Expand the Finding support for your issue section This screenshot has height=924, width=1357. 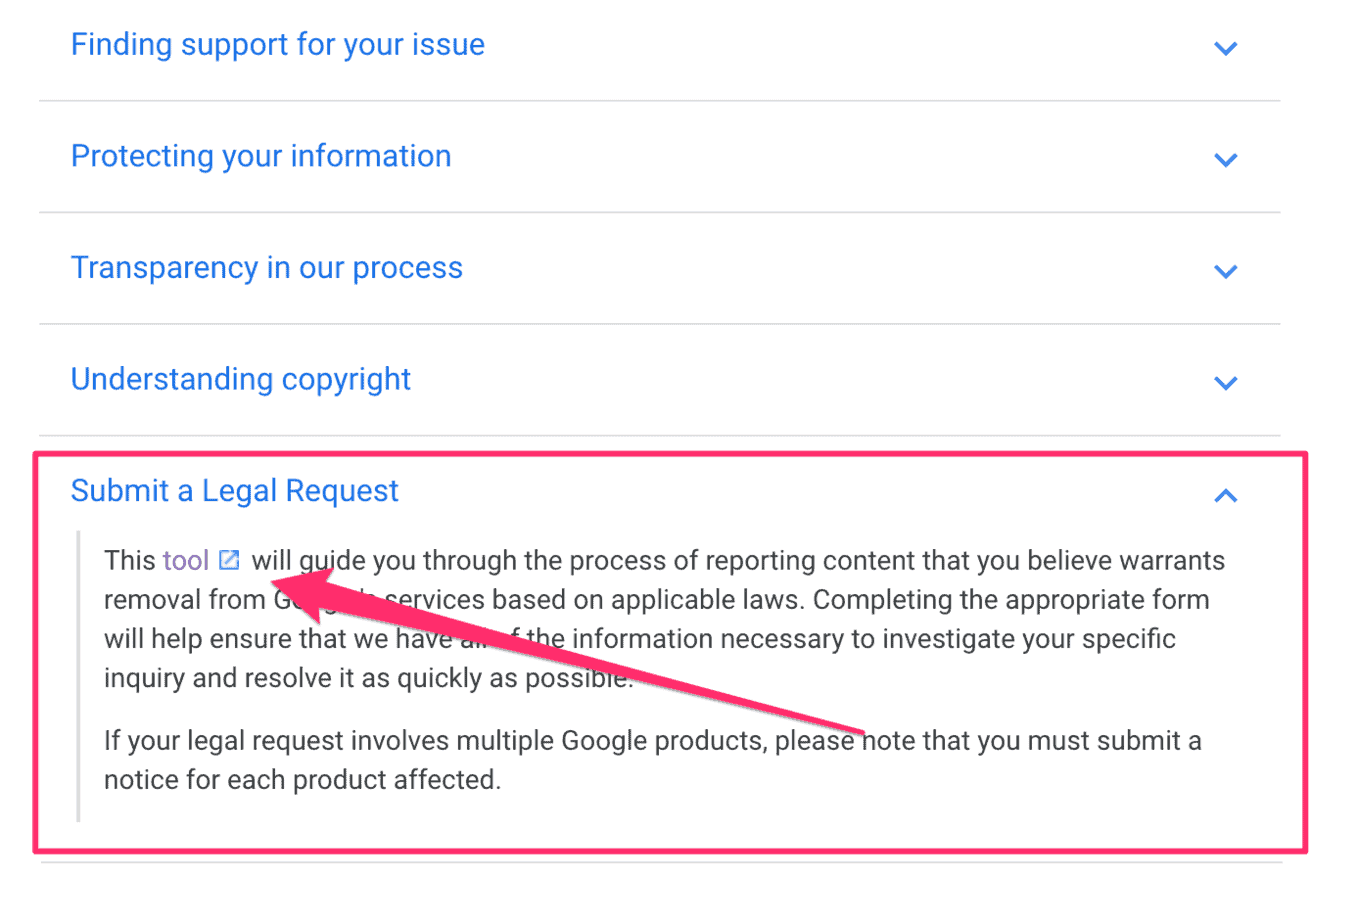[x=1226, y=47]
